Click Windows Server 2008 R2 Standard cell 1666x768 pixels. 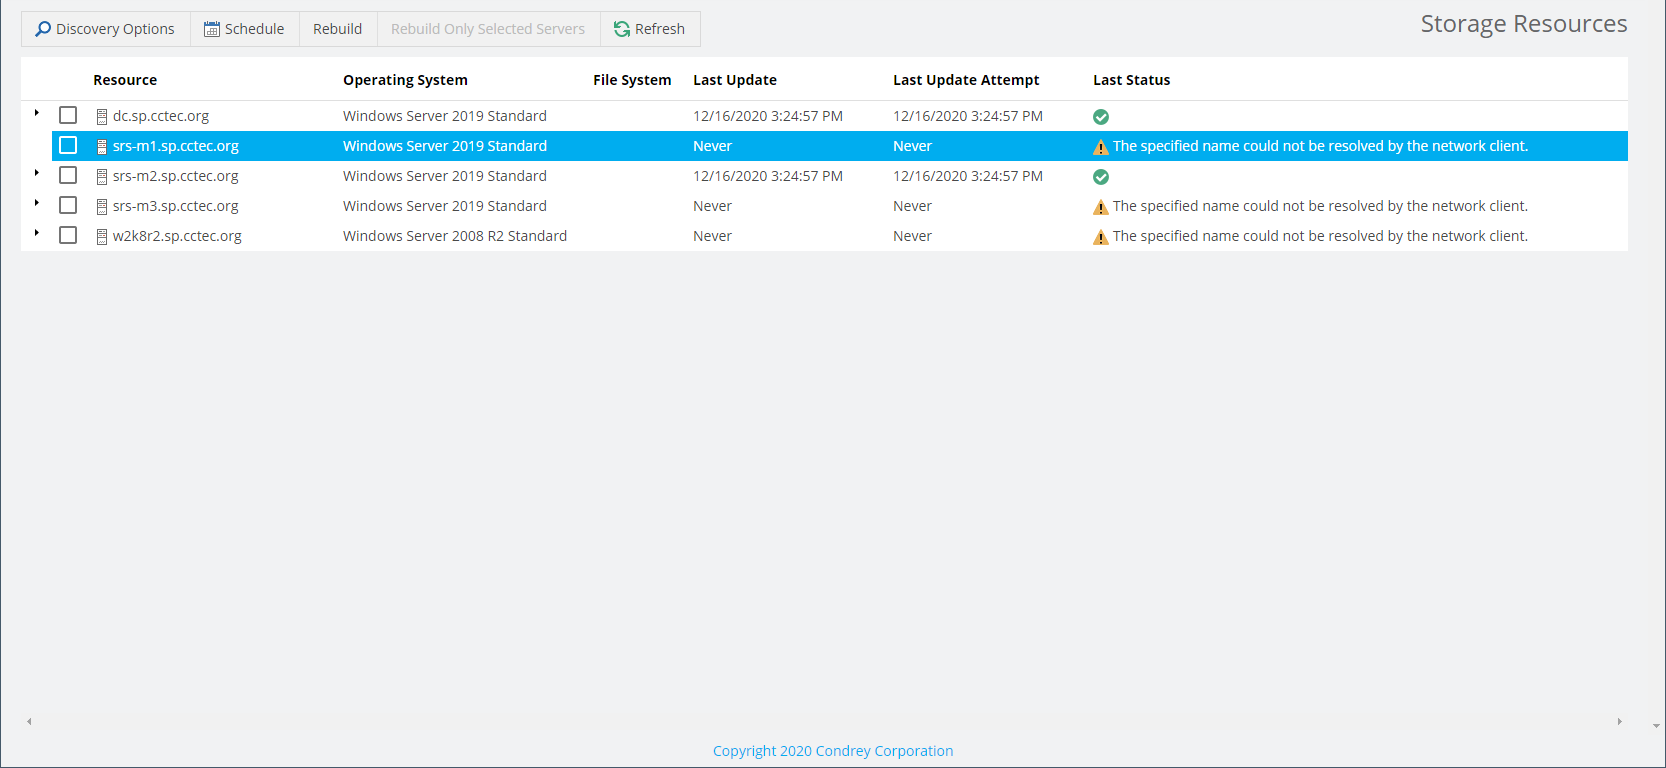click(x=455, y=236)
